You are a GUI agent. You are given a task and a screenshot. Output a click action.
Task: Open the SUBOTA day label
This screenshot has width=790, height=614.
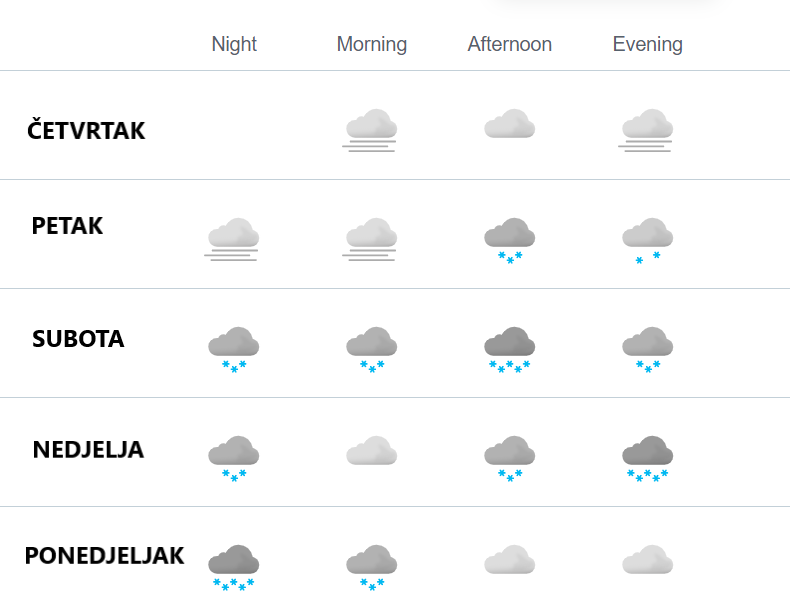(x=78, y=338)
